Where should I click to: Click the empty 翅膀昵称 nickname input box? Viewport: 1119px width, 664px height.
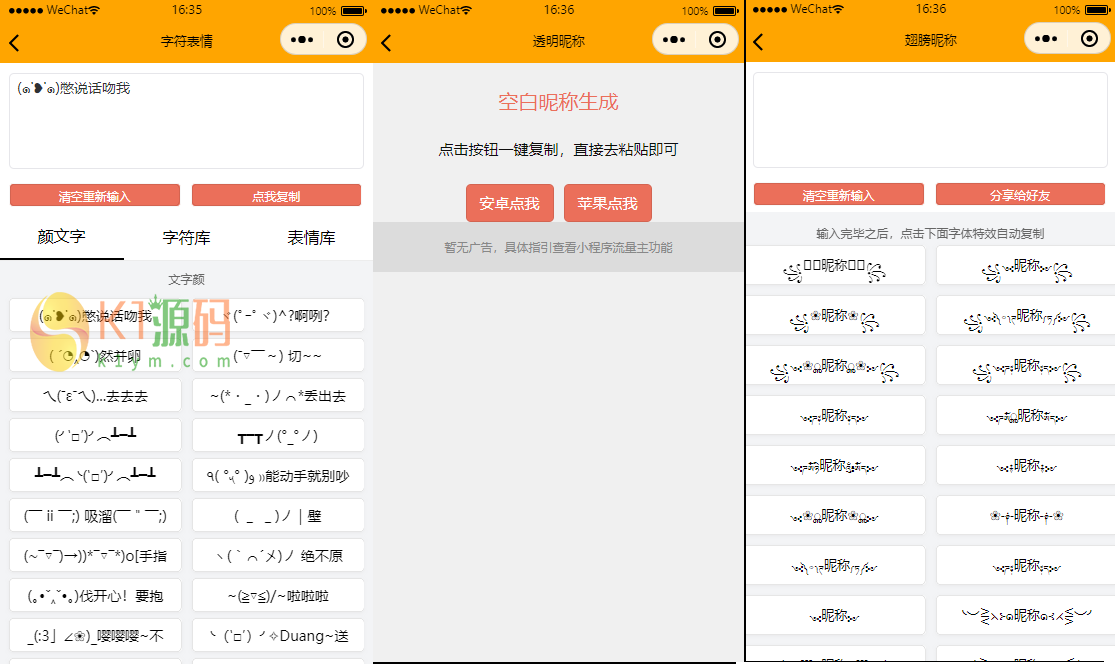tap(930, 120)
